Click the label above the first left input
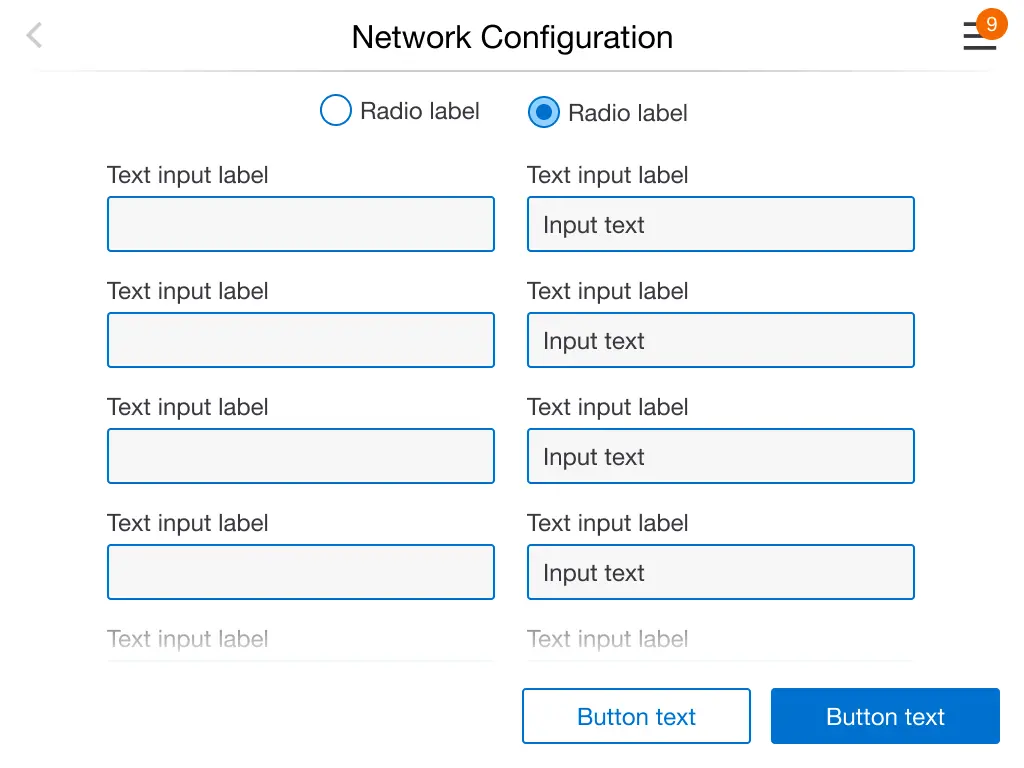 pyautogui.click(x=188, y=175)
